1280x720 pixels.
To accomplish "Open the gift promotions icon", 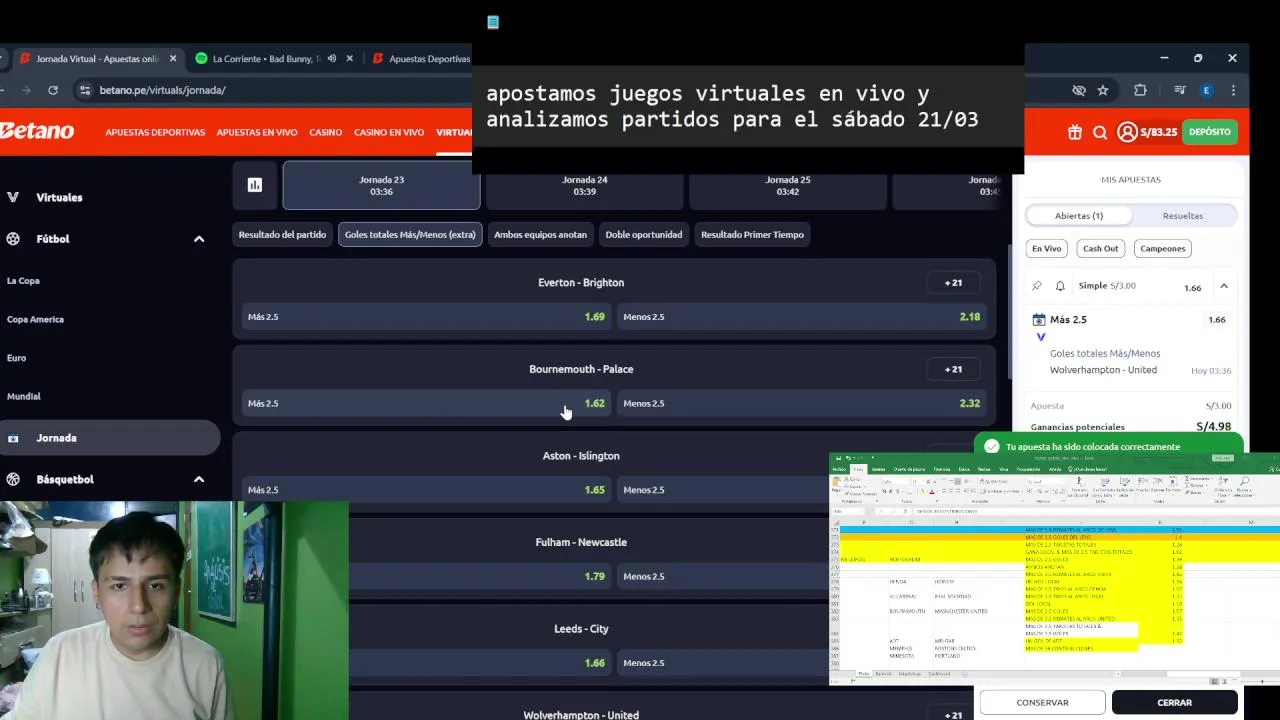I will 1075,132.
